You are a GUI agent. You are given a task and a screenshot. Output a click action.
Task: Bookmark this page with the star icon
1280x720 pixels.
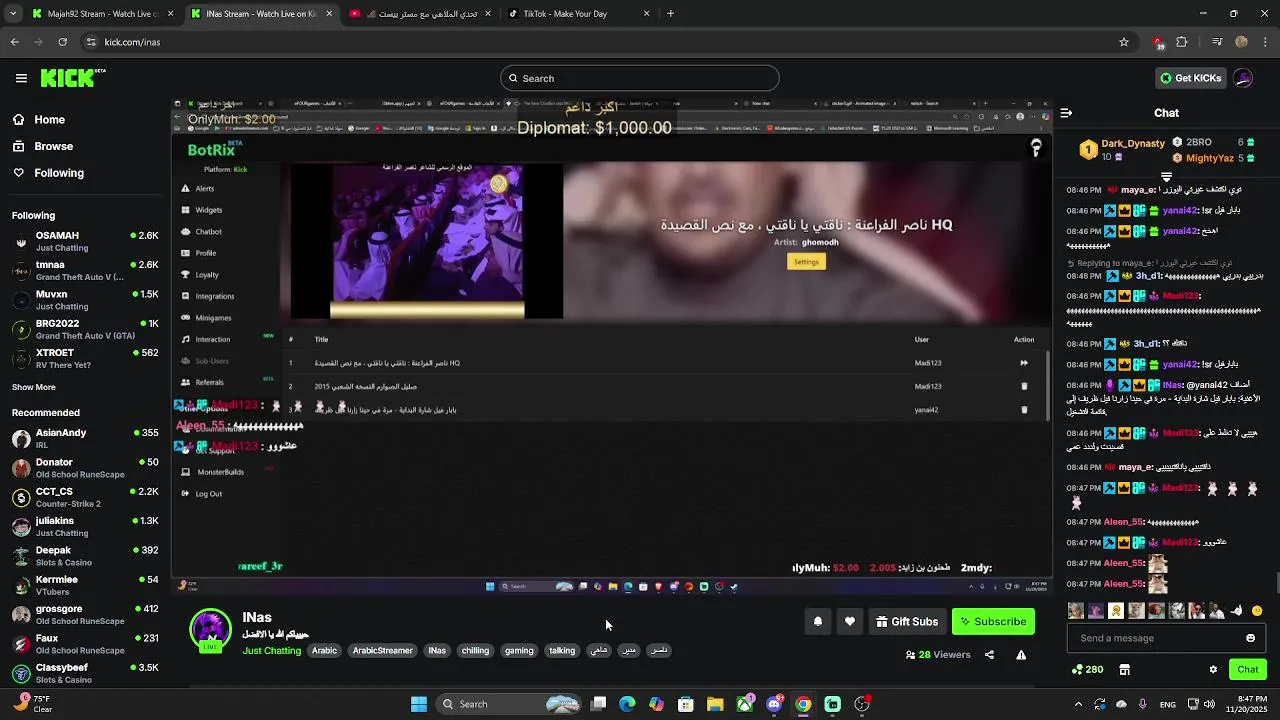(1124, 42)
